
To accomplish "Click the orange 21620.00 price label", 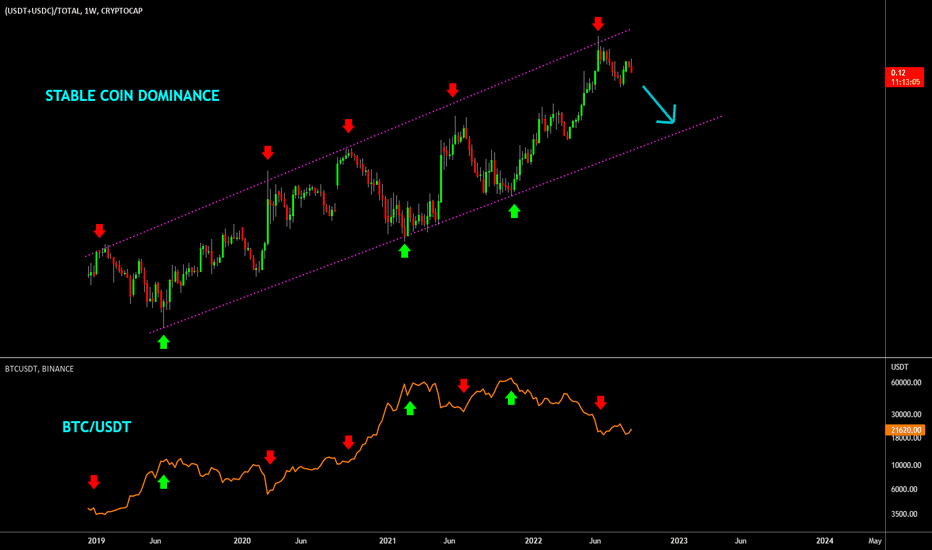I will 905,430.
